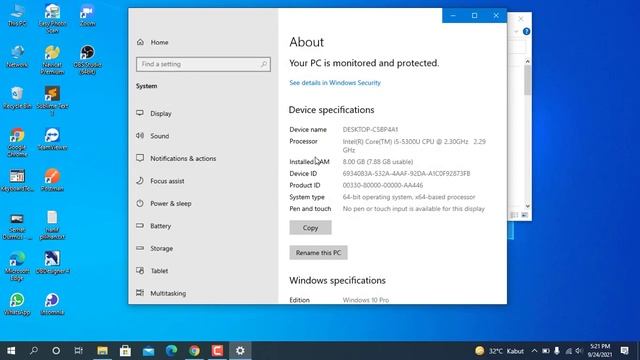Open Chrome from the taskbar
The height and width of the screenshot is (360, 640).
tap(194, 351)
